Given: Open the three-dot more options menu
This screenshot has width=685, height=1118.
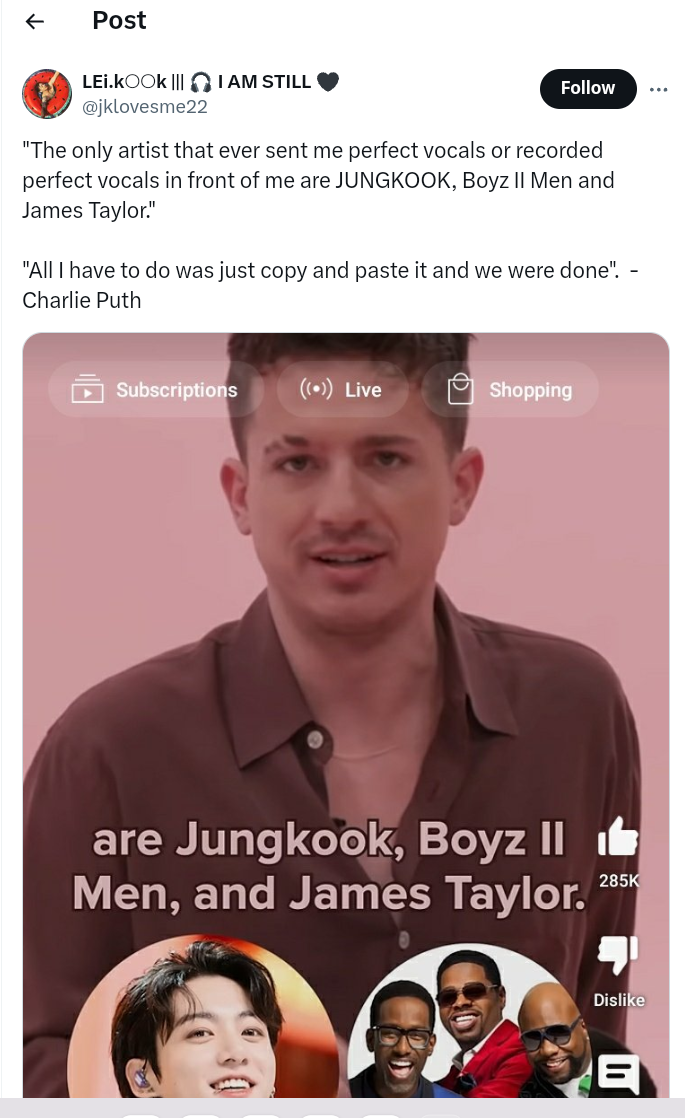Looking at the screenshot, I should pos(659,89).
